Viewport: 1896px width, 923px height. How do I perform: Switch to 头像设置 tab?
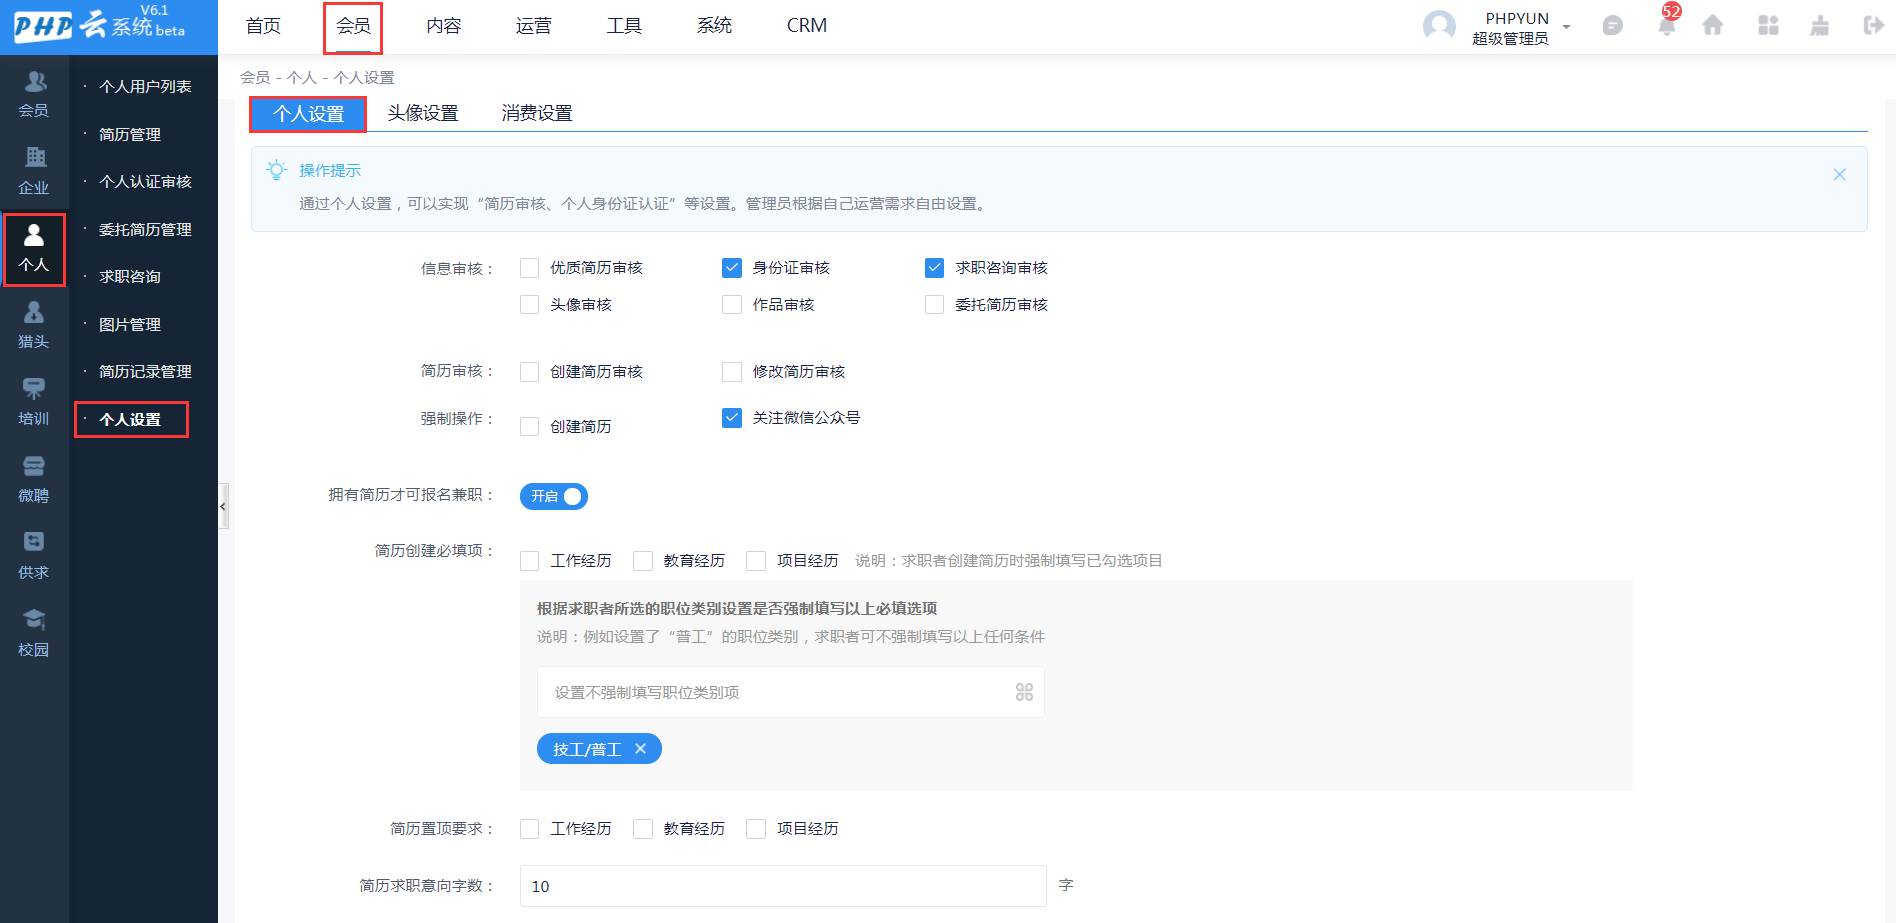(423, 114)
